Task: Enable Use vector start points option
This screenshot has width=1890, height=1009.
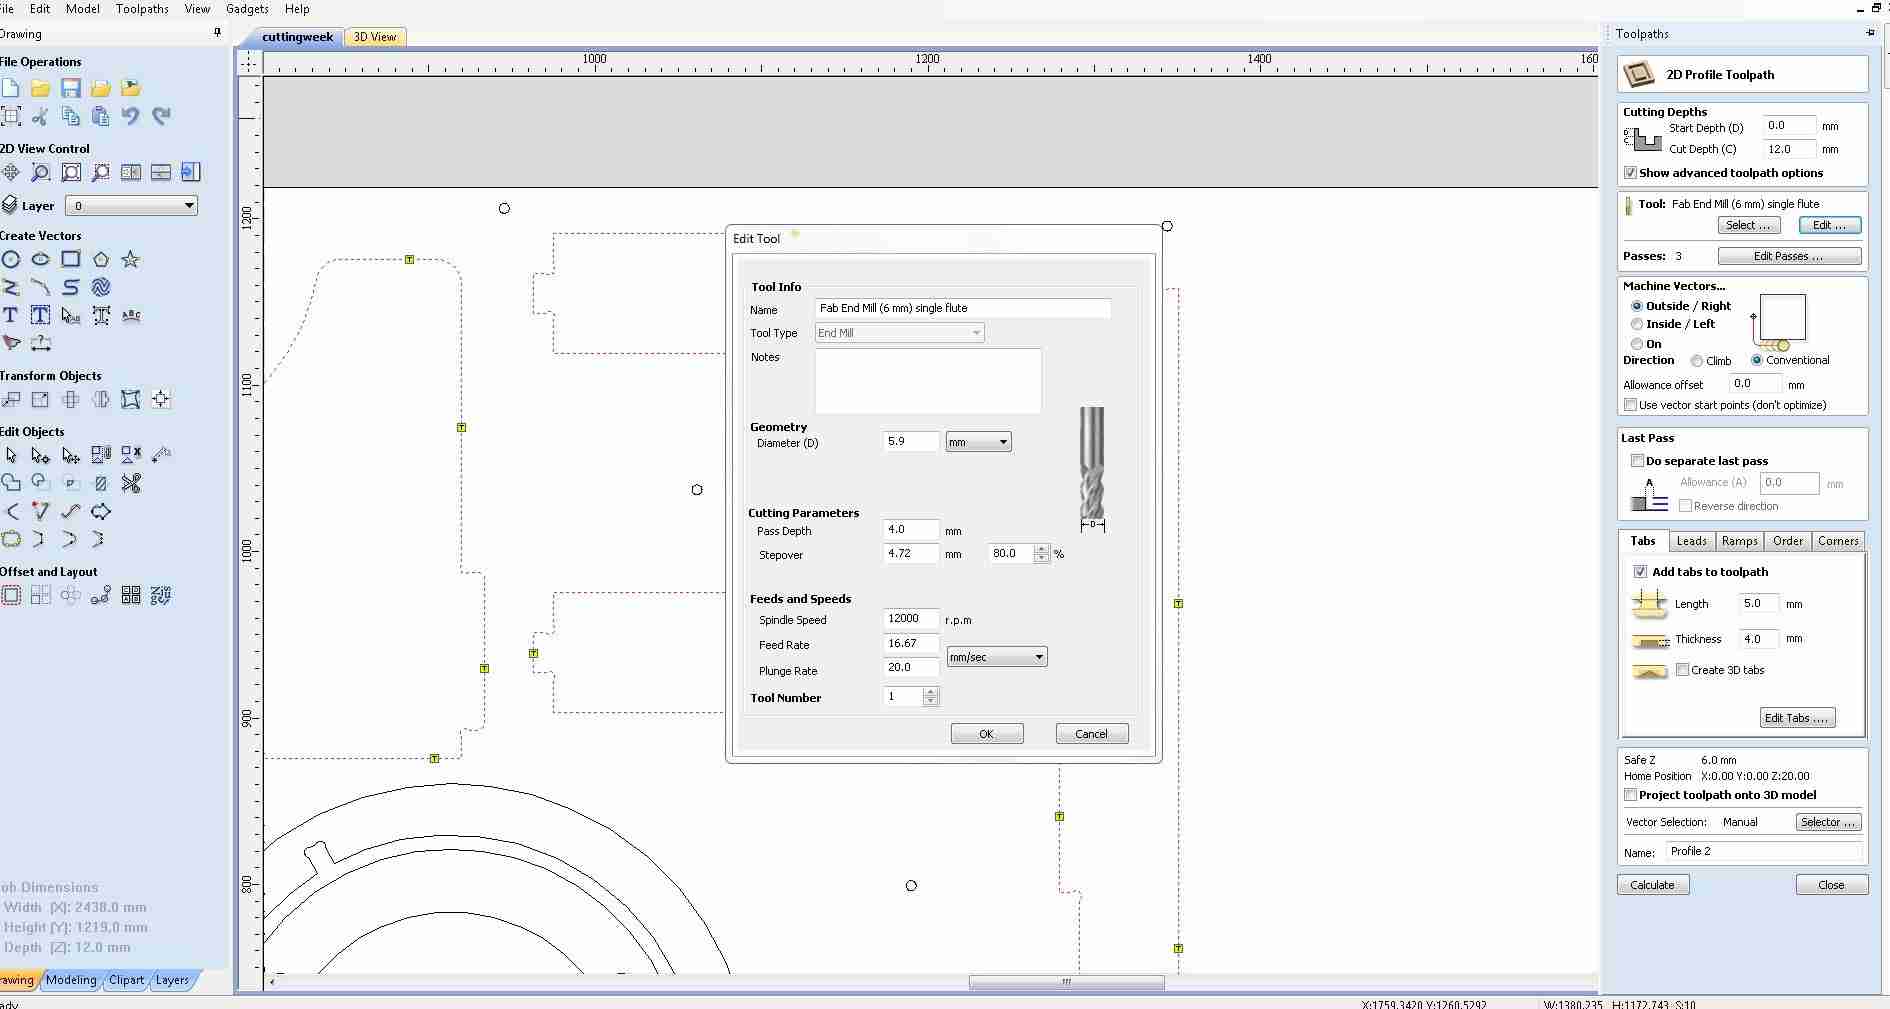Action: click(1631, 405)
